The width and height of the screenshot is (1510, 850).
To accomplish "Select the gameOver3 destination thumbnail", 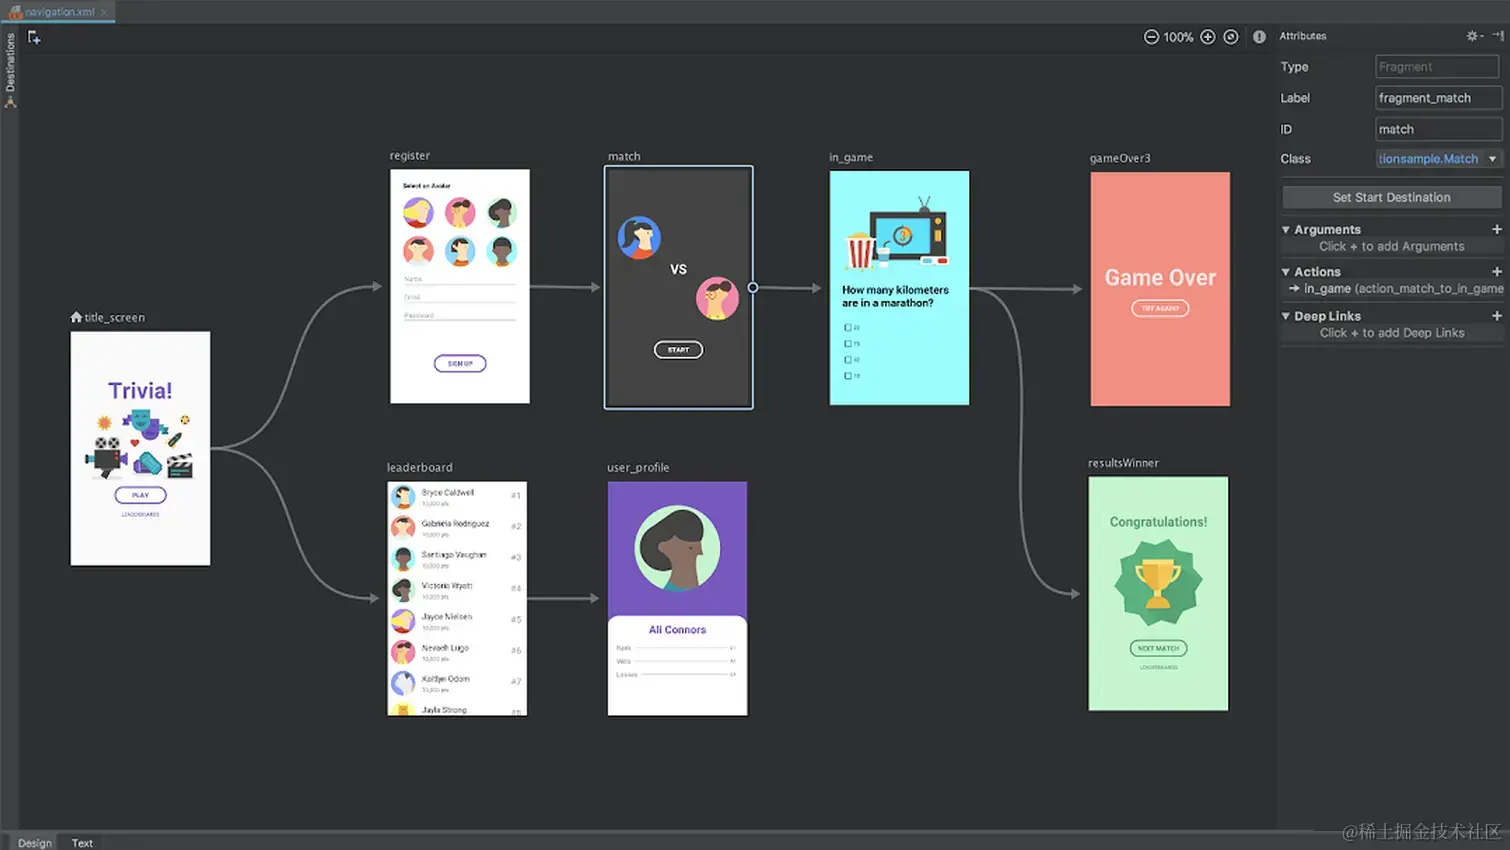I will pyautogui.click(x=1160, y=289).
